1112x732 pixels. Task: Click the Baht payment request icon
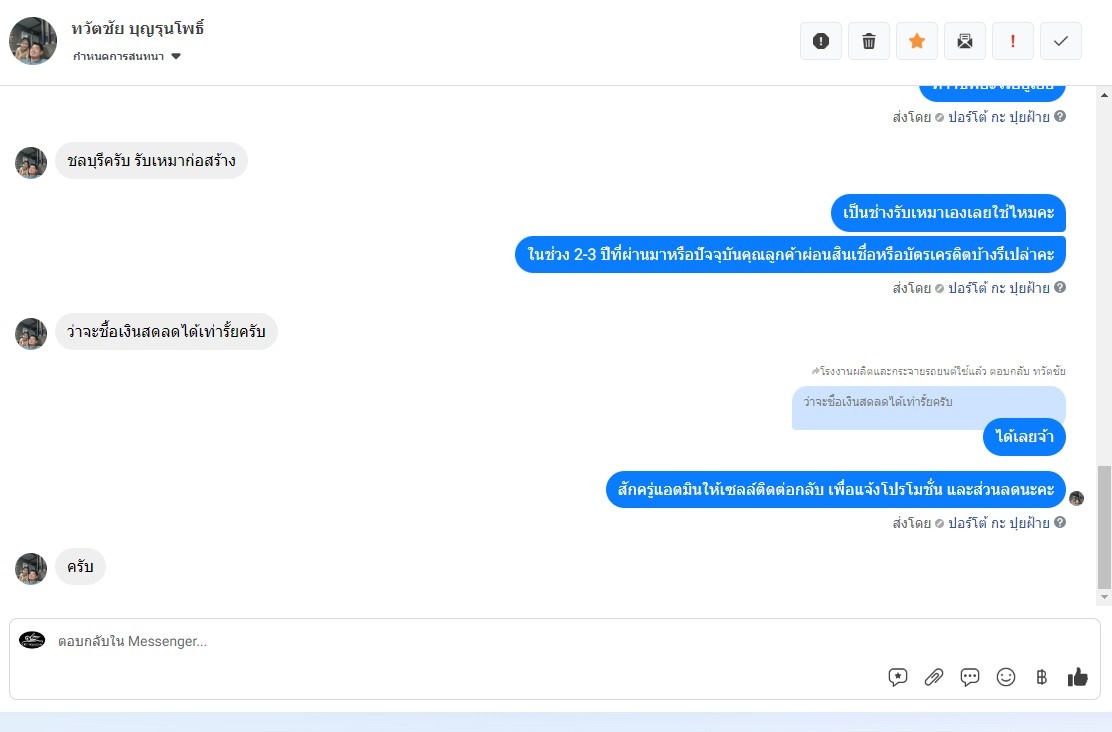(x=1041, y=677)
